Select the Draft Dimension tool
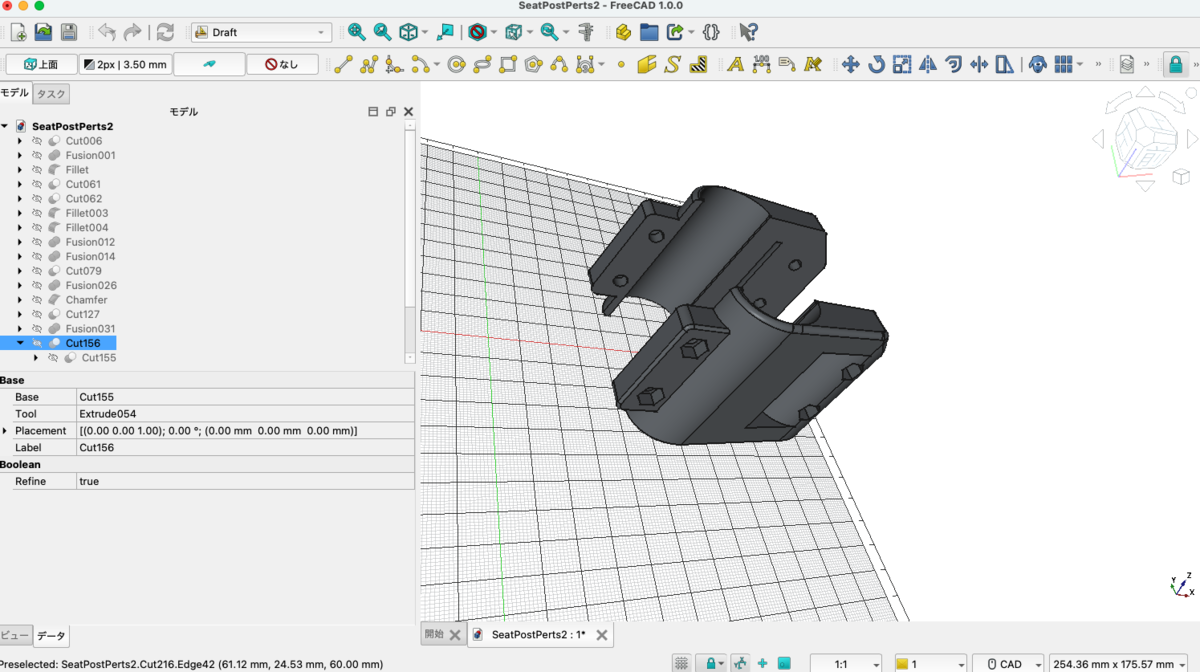The image size is (1200, 672). pos(762,65)
